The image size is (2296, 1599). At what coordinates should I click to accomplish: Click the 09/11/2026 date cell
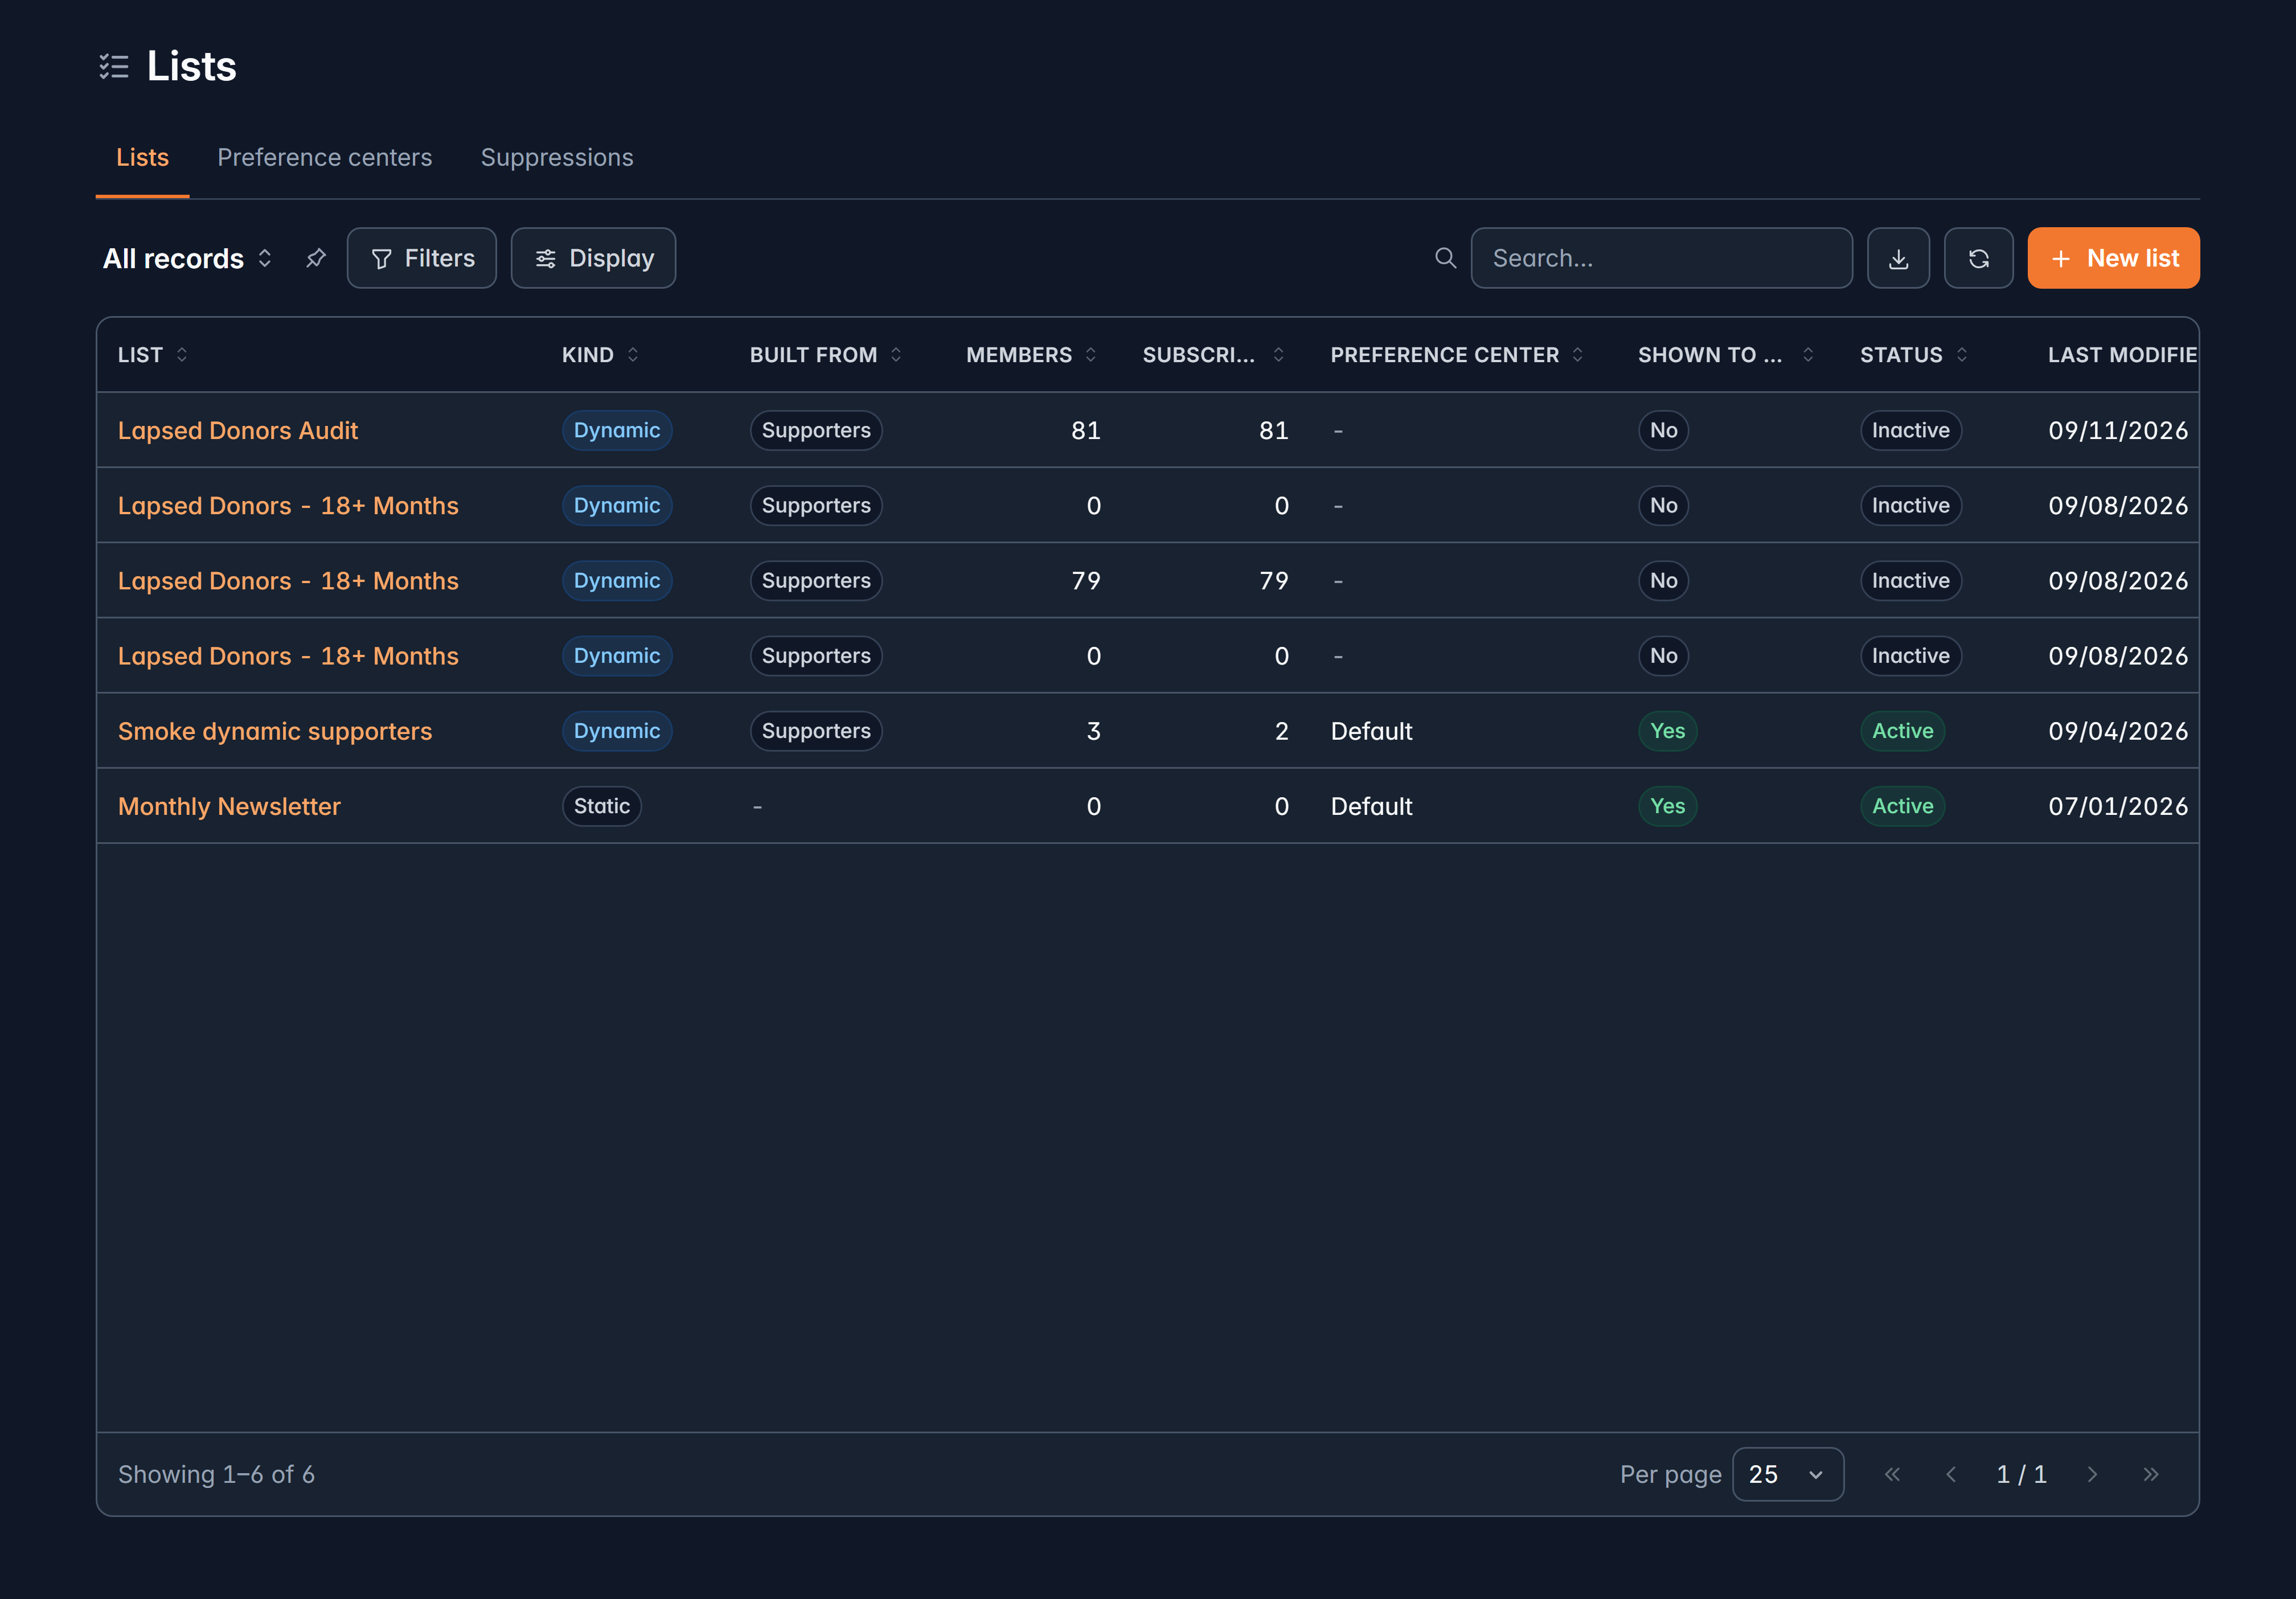point(2118,430)
